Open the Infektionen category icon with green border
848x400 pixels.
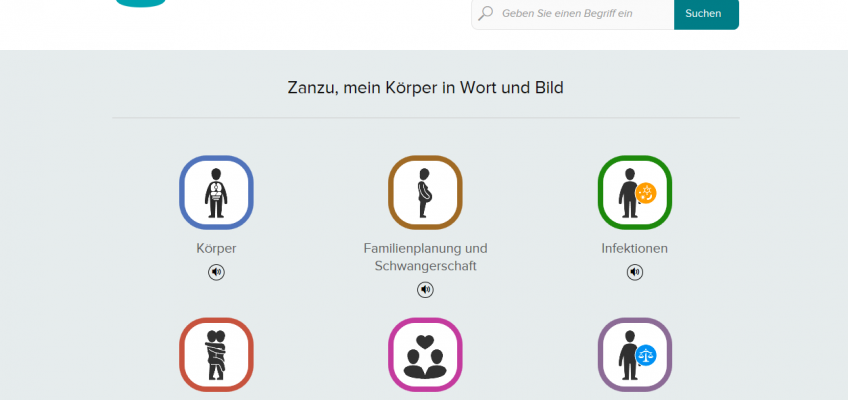click(634, 193)
